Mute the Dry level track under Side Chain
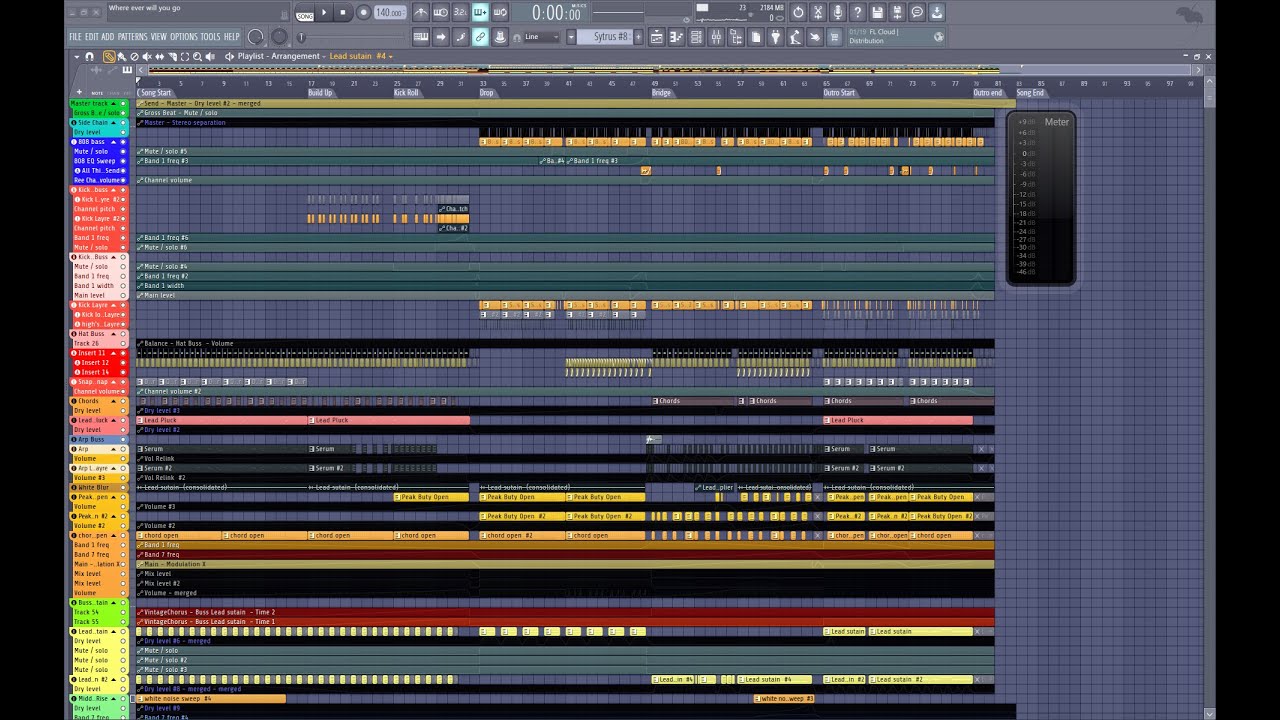 pos(123,132)
